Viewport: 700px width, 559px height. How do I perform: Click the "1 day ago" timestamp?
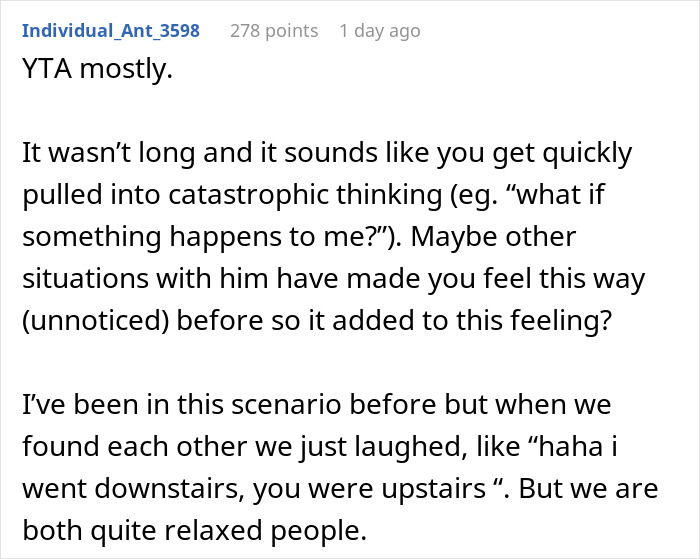click(x=380, y=31)
